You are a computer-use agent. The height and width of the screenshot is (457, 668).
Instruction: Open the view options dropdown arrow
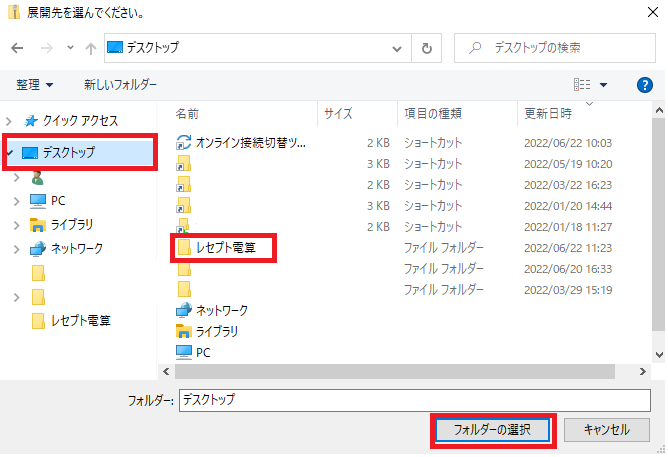tap(603, 85)
